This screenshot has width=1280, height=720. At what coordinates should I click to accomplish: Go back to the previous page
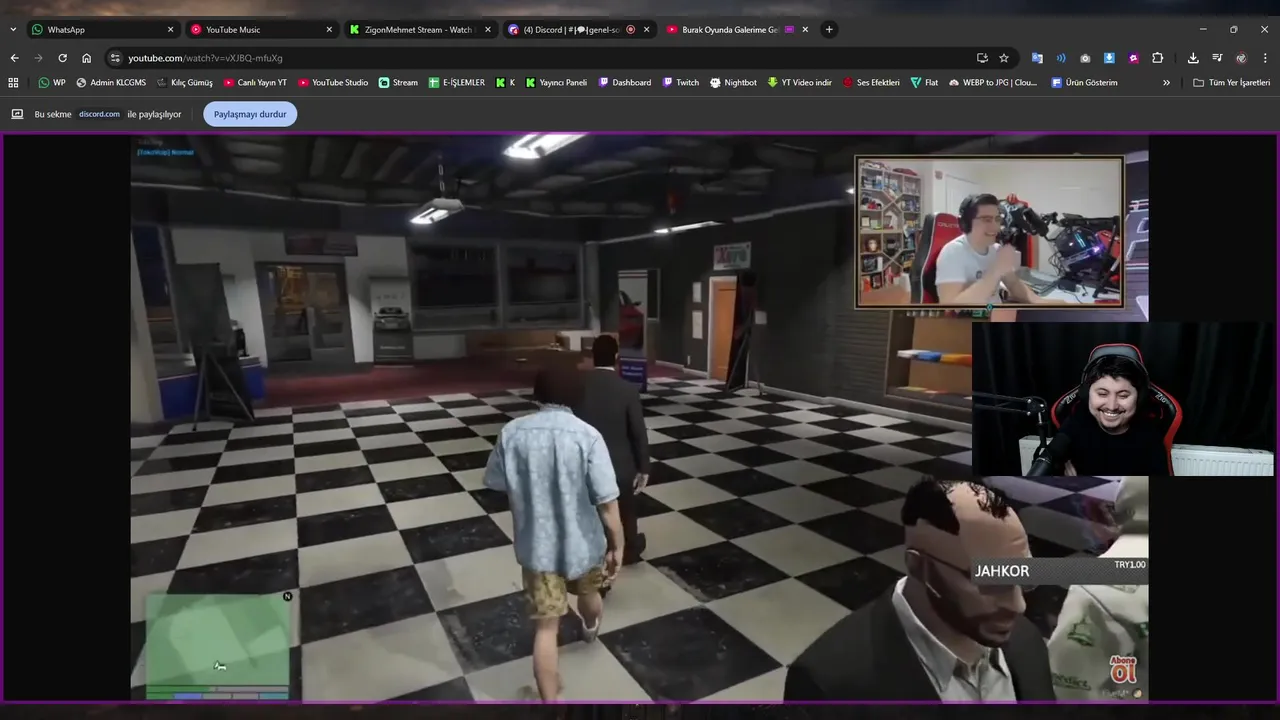14,58
